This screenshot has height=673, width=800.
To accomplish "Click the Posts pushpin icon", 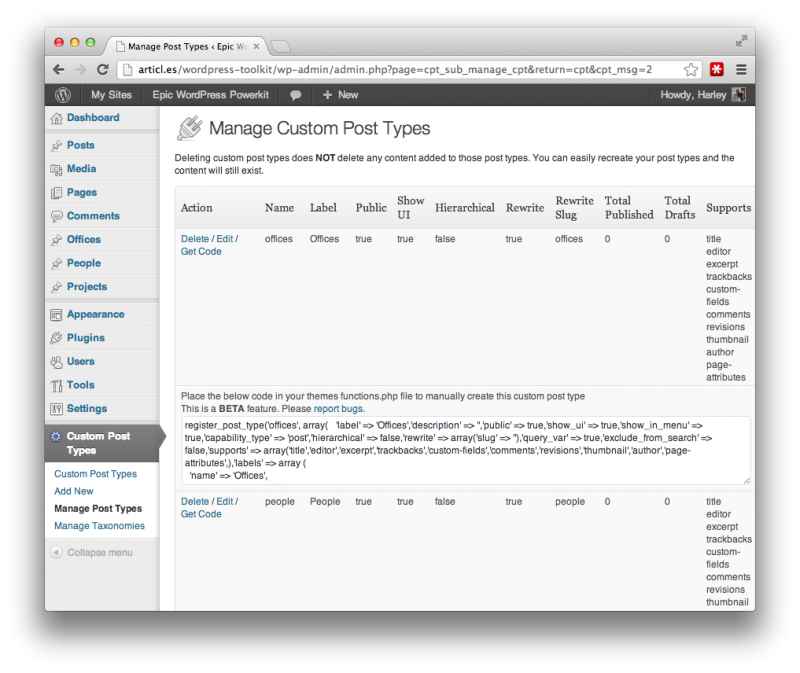I will pos(56,145).
